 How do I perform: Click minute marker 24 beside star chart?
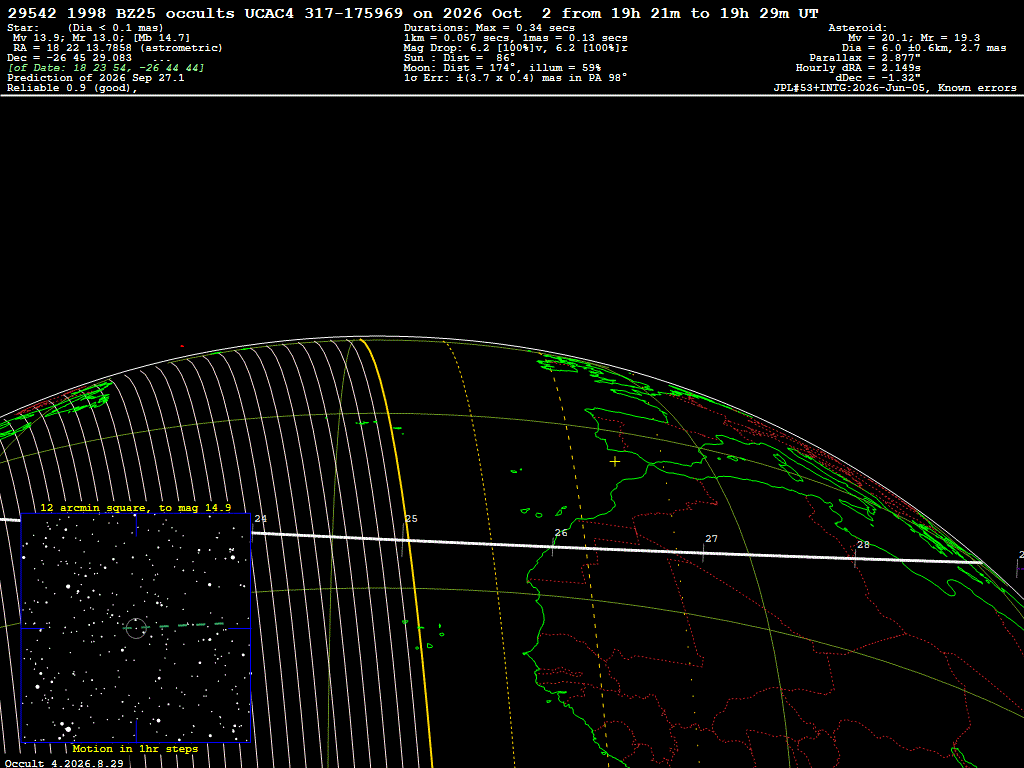coord(261,519)
